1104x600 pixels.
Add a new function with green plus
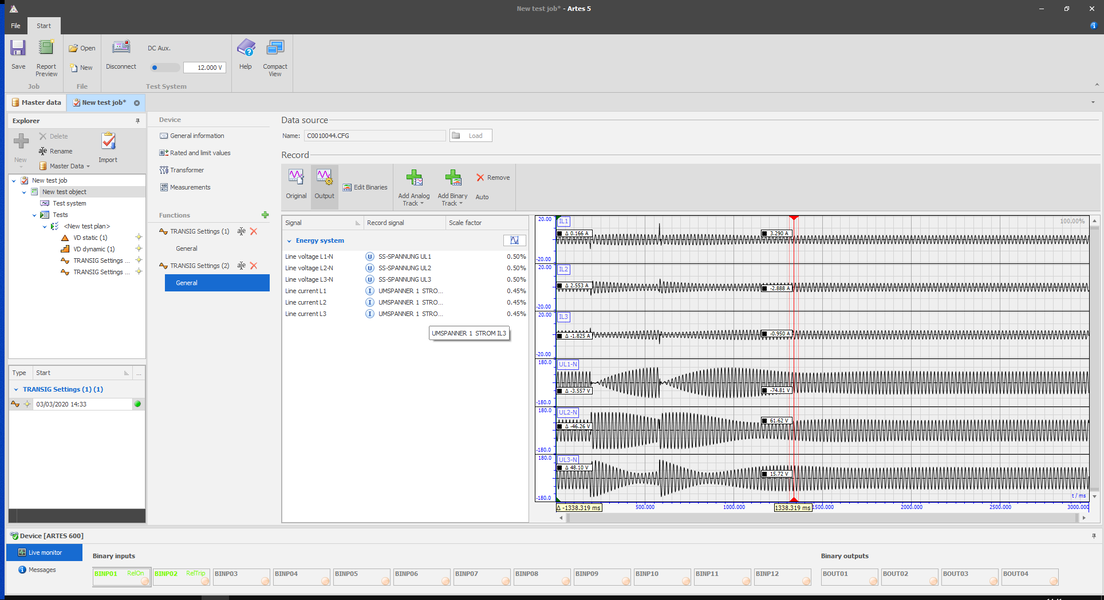pos(265,215)
